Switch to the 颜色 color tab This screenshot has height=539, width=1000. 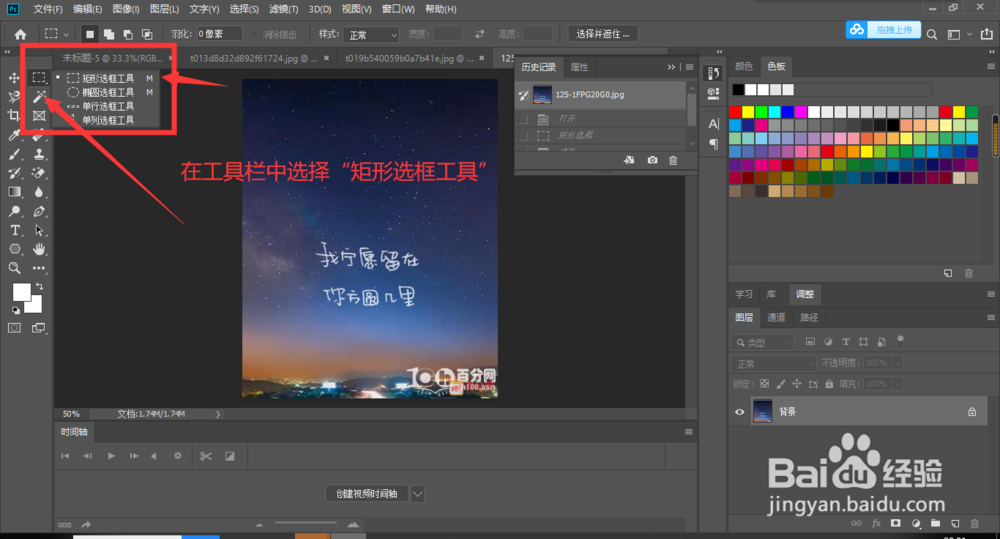point(744,66)
